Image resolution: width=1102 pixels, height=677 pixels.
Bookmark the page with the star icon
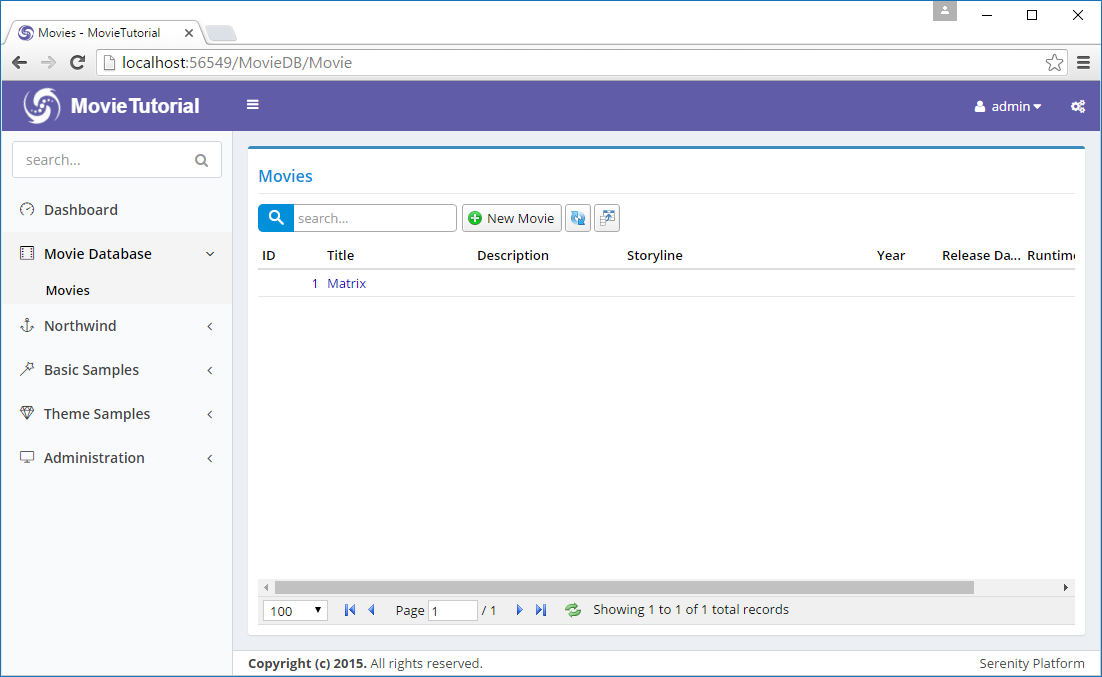tap(1054, 63)
